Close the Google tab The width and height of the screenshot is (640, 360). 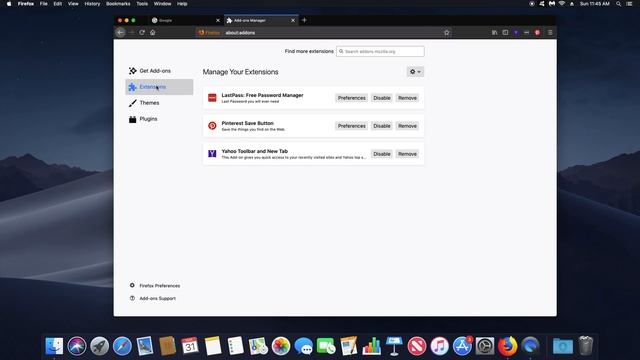pyautogui.click(x=218, y=20)
